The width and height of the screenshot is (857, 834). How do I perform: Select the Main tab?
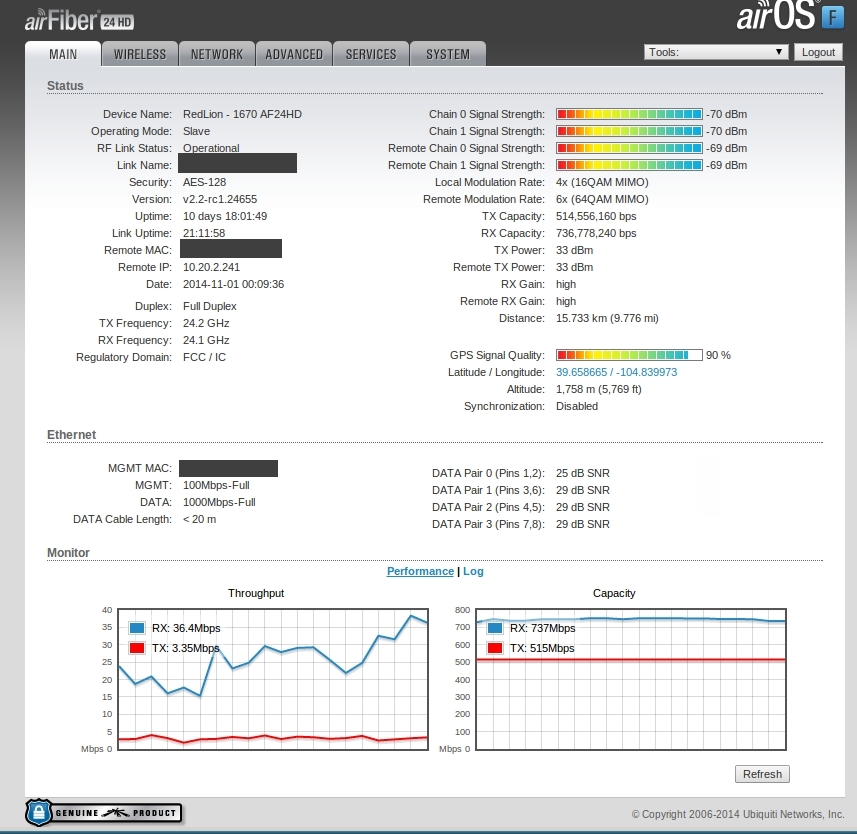[63, 54]
